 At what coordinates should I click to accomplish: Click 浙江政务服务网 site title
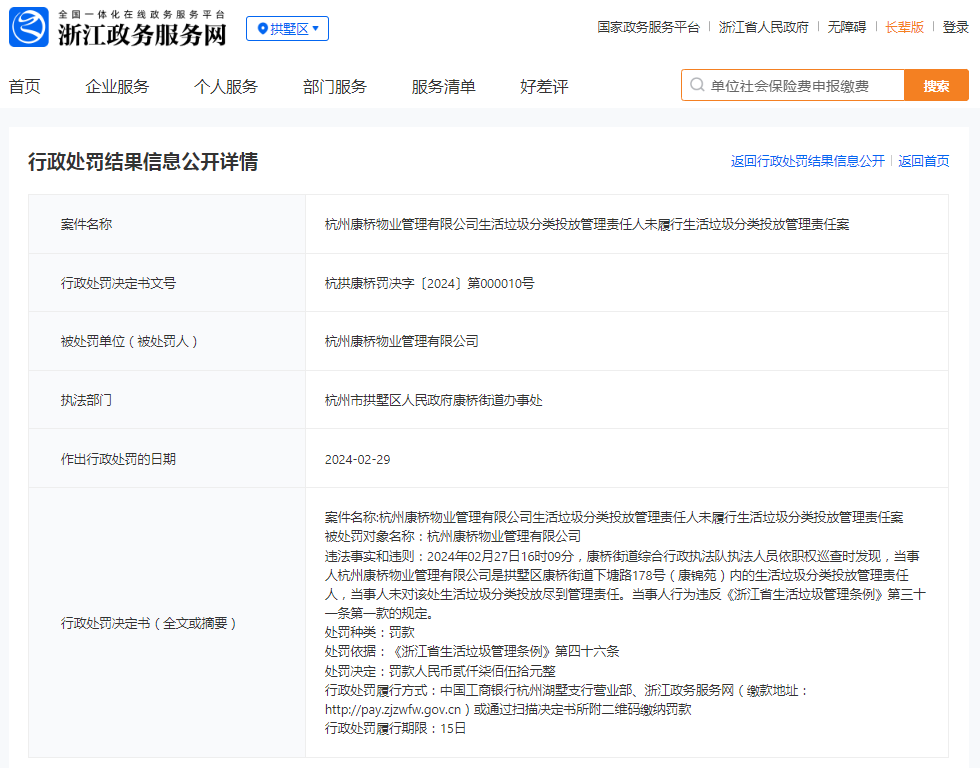142,34
